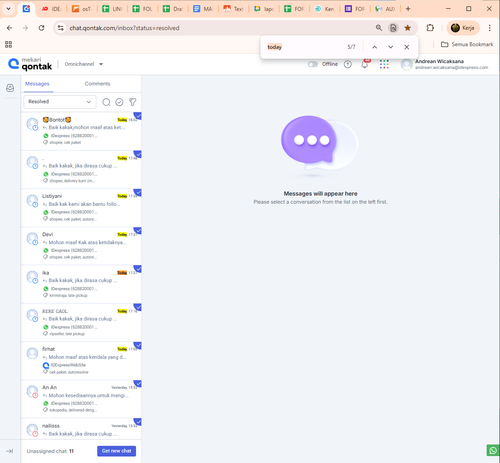Click the Get new chat button
The image size is (500, 463).
(x=116, y=451)
